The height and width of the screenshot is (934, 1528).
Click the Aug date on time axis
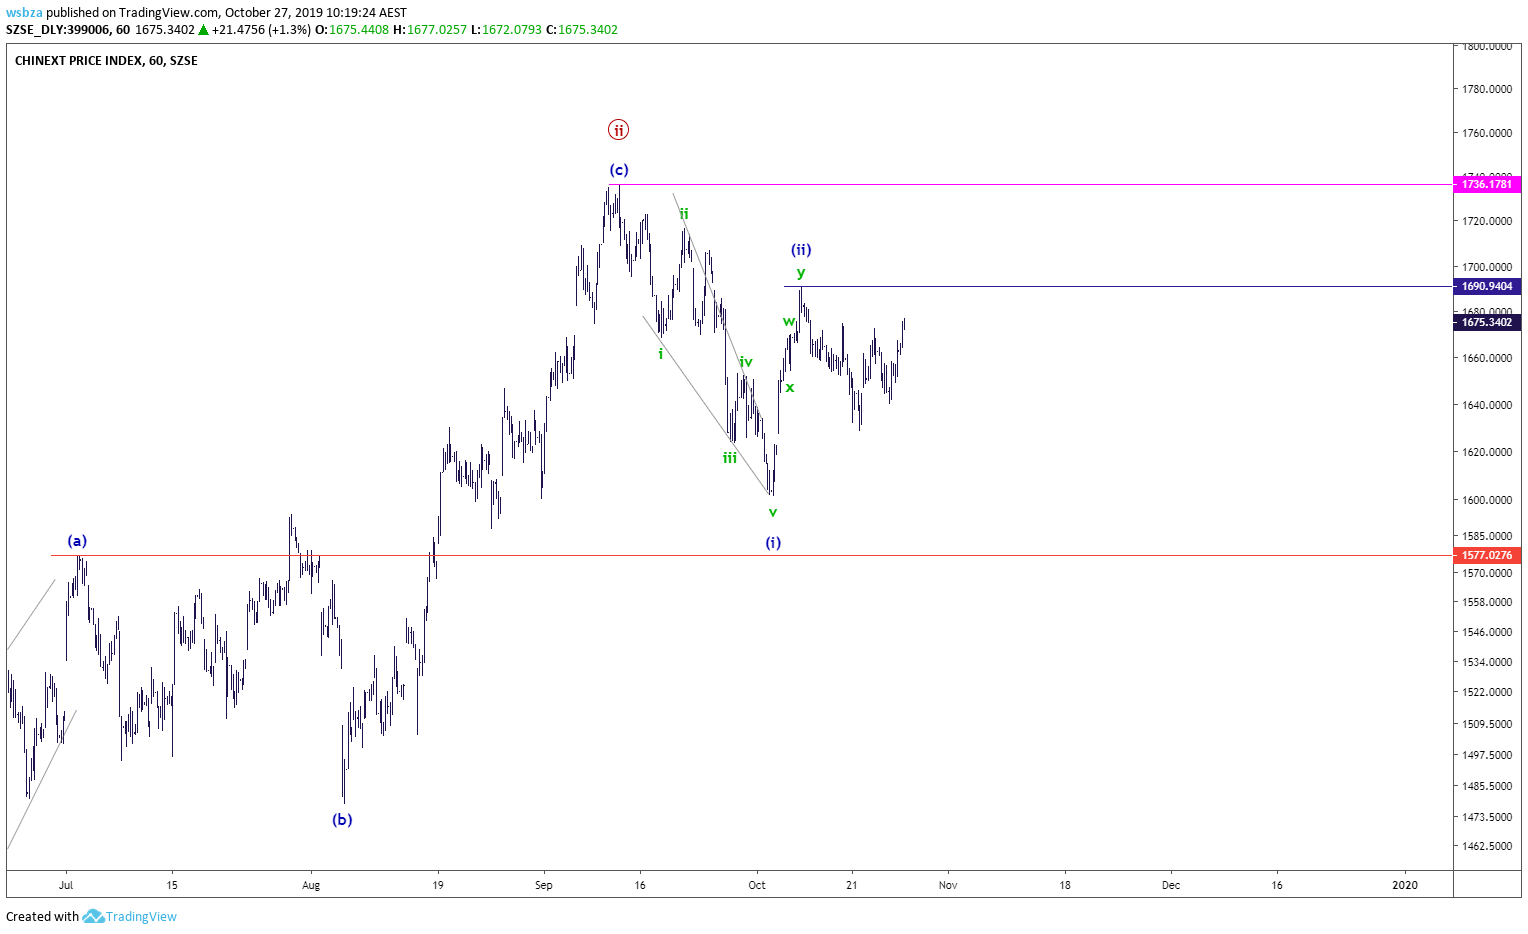click(311, 885)
